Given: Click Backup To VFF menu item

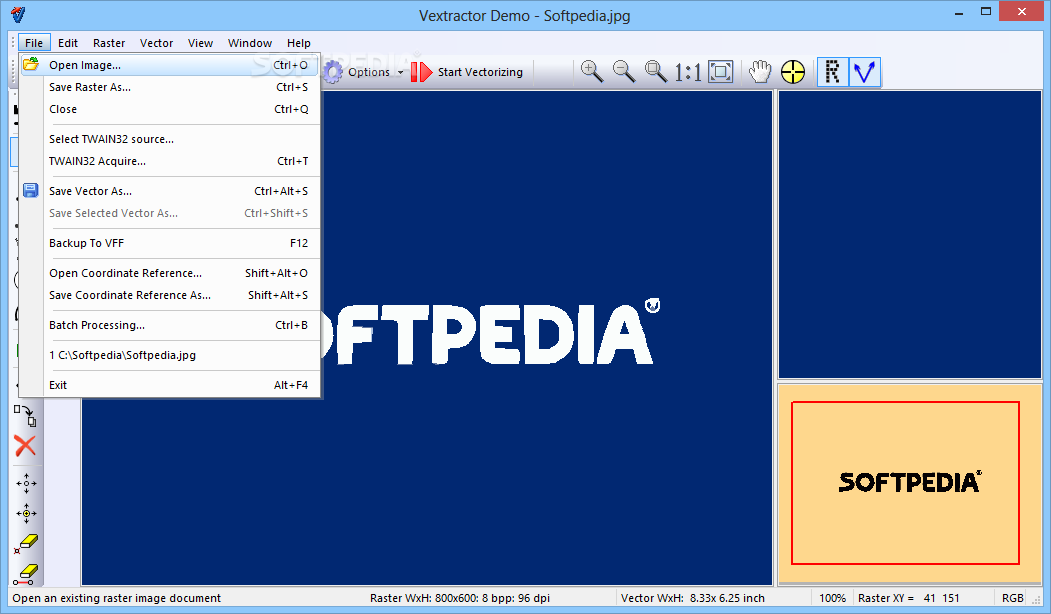Looking at the screenshot, I should [x=170, y=243].
